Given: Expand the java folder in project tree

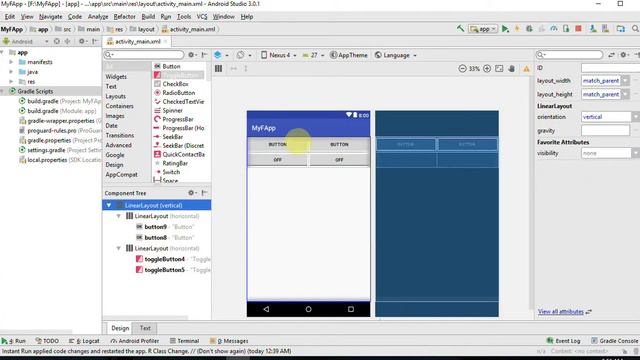Looking at the screenshot, I should pos(11,72).
